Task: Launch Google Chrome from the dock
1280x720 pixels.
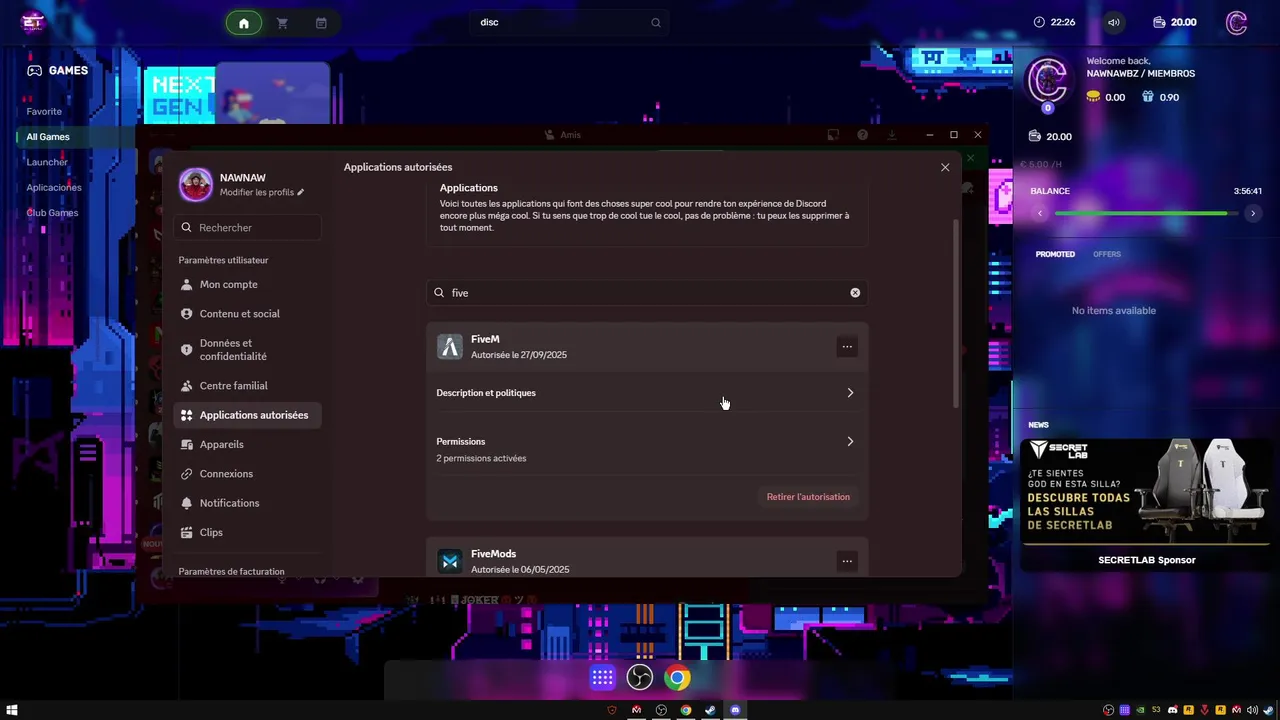Action: 677,678
